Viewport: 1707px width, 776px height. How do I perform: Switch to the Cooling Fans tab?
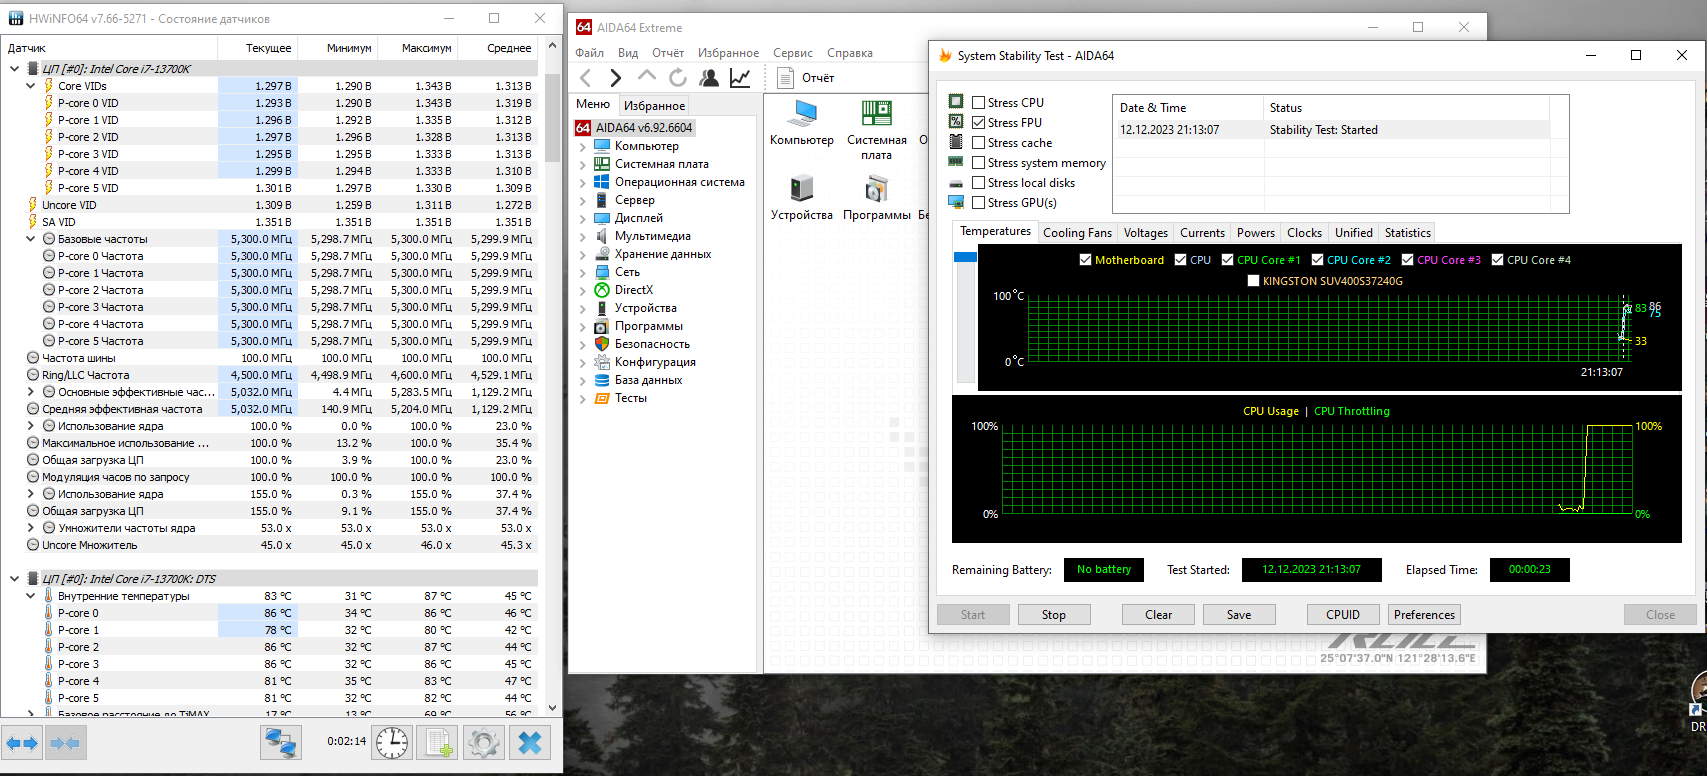click(x=1077, y=233)
